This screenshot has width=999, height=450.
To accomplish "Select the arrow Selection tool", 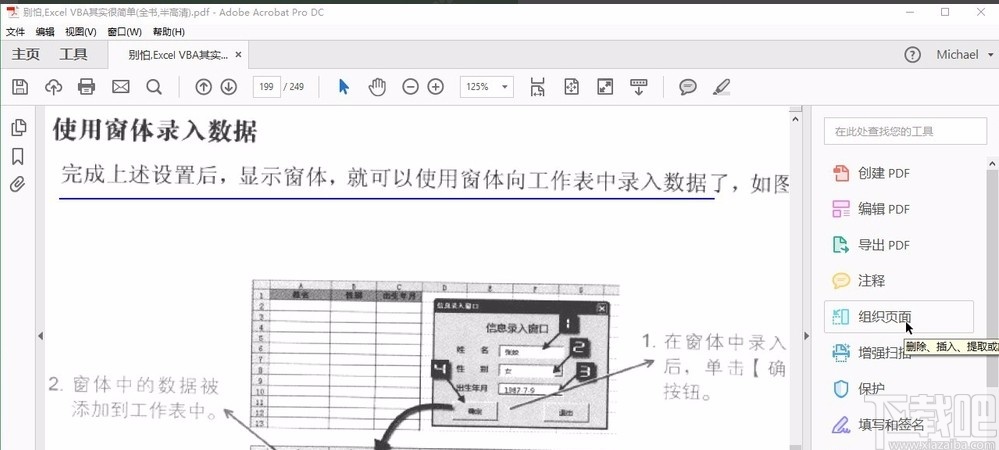I will 344,87.
